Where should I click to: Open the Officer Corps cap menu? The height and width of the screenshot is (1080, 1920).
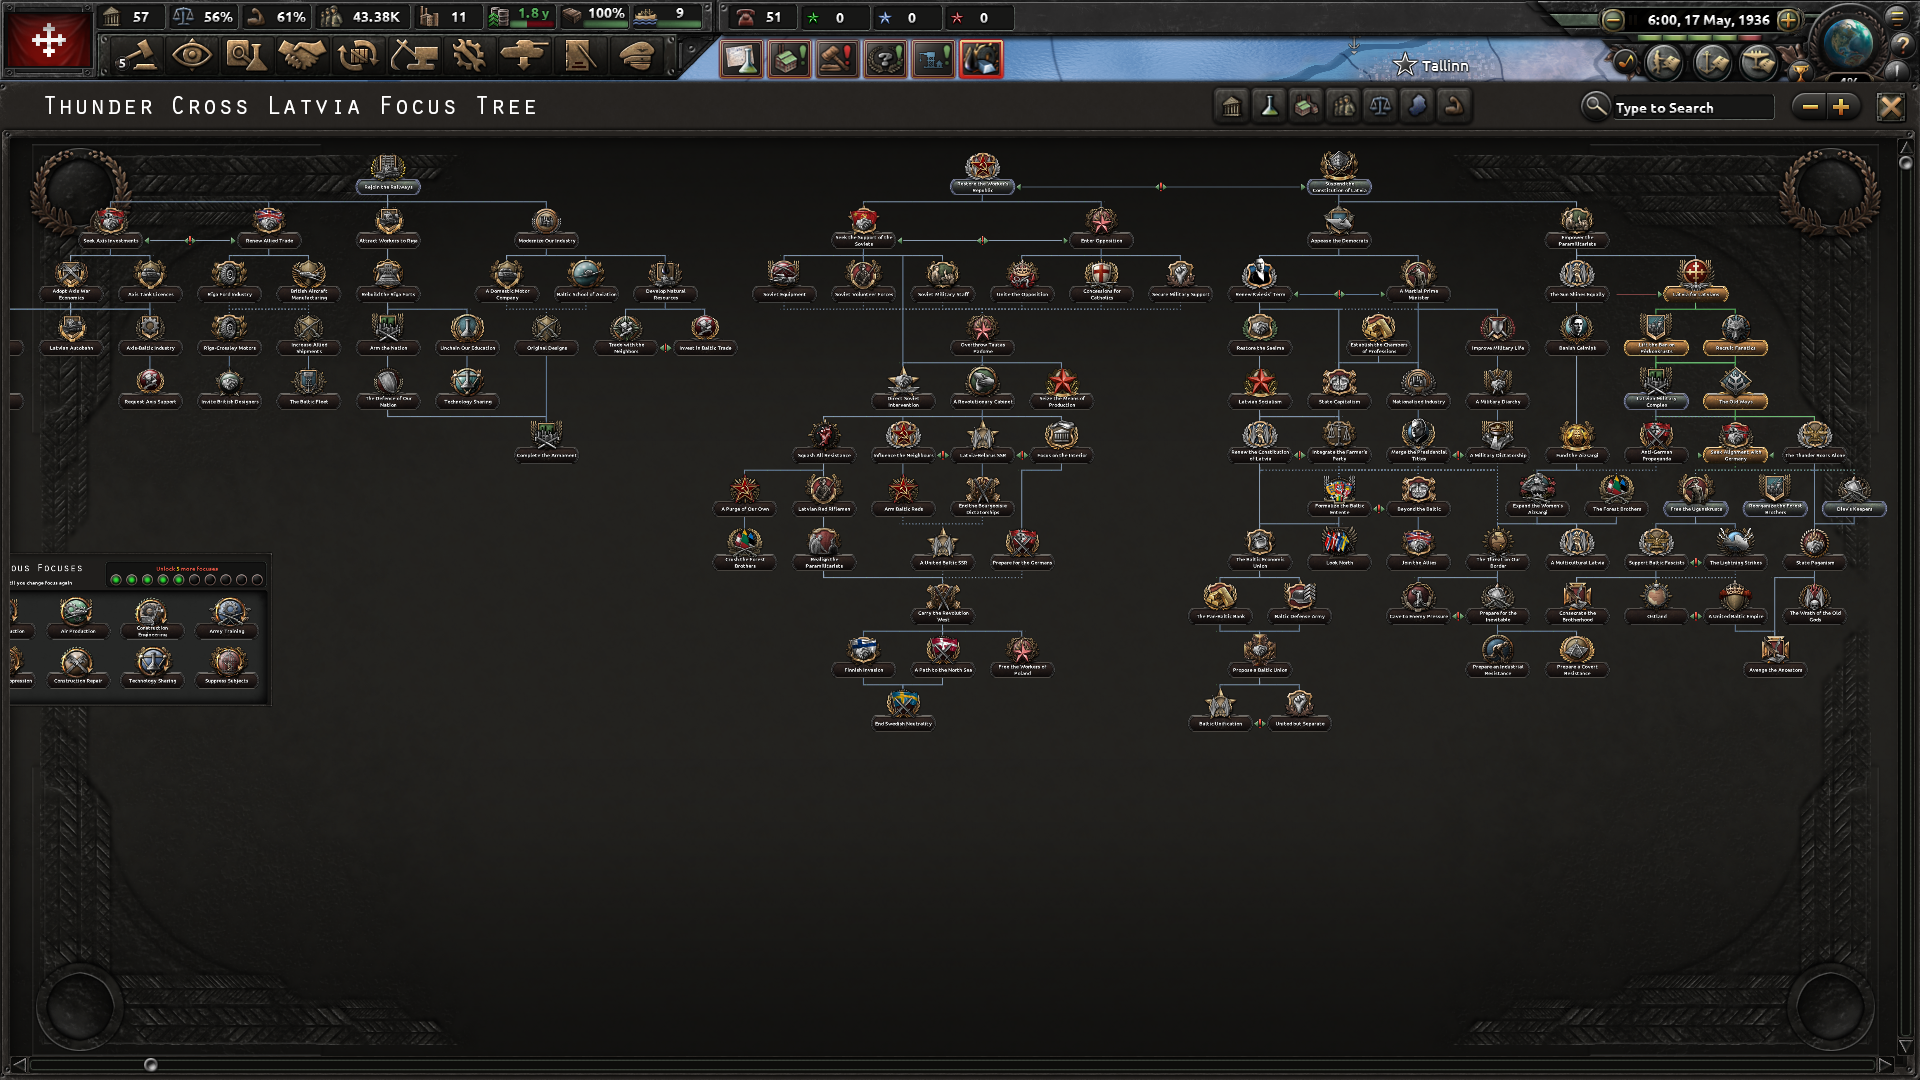click(x=636, y=56)
